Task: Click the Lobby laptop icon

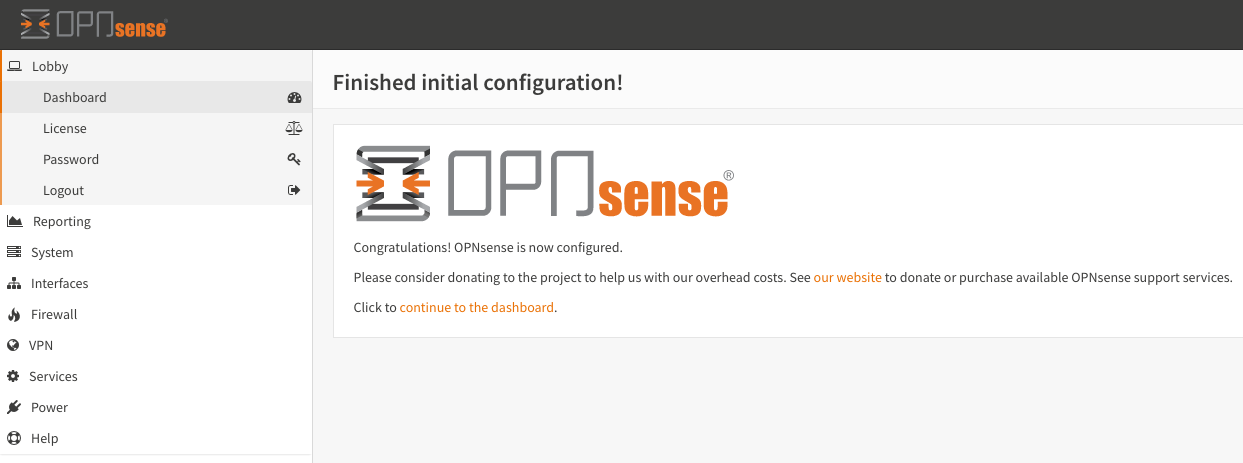Action: 14,66
